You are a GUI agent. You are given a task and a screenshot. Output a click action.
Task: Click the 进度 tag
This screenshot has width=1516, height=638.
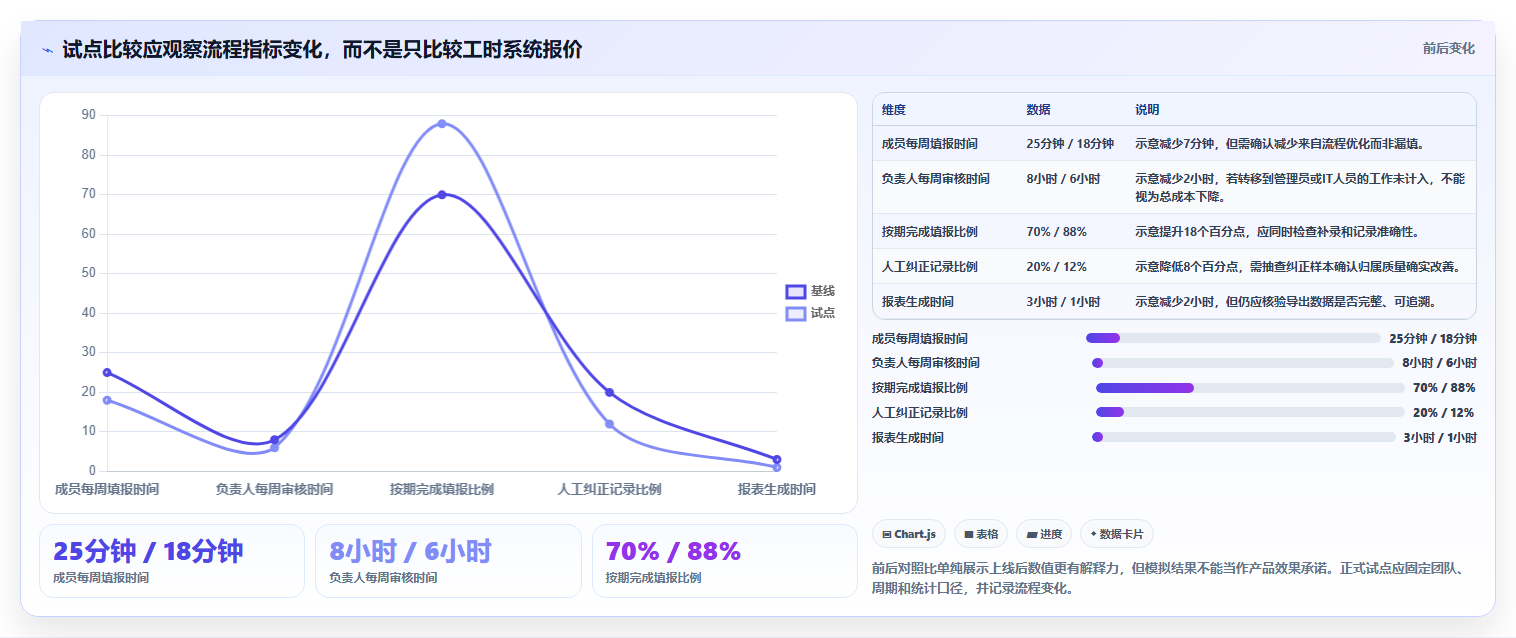[1043, 534]
